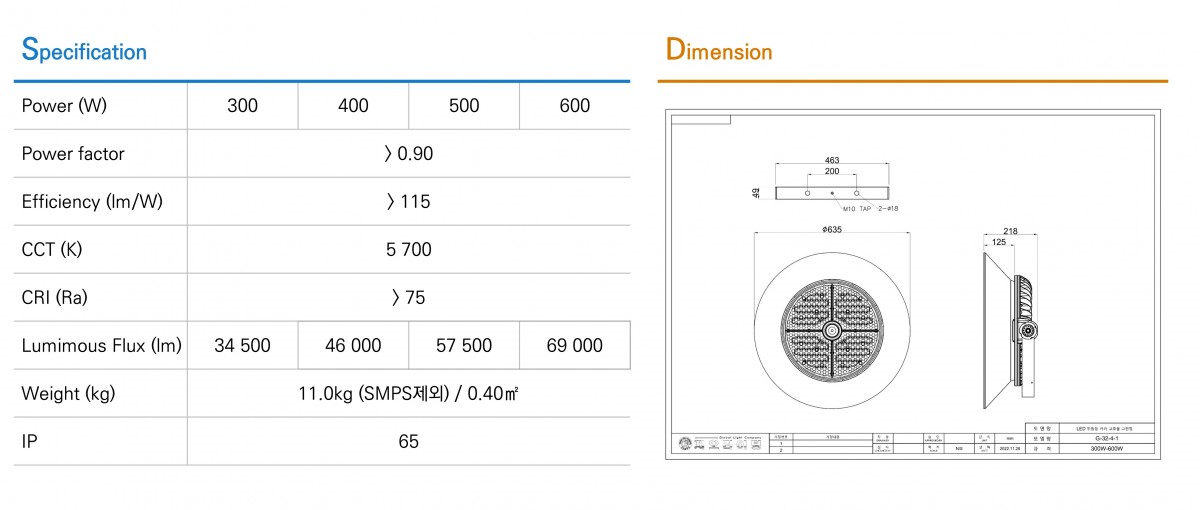This screenshot has width=1200, height=510.
Task: Click the side view fixture drawing
Action: pyautogui.click(x=1011, y=330)
